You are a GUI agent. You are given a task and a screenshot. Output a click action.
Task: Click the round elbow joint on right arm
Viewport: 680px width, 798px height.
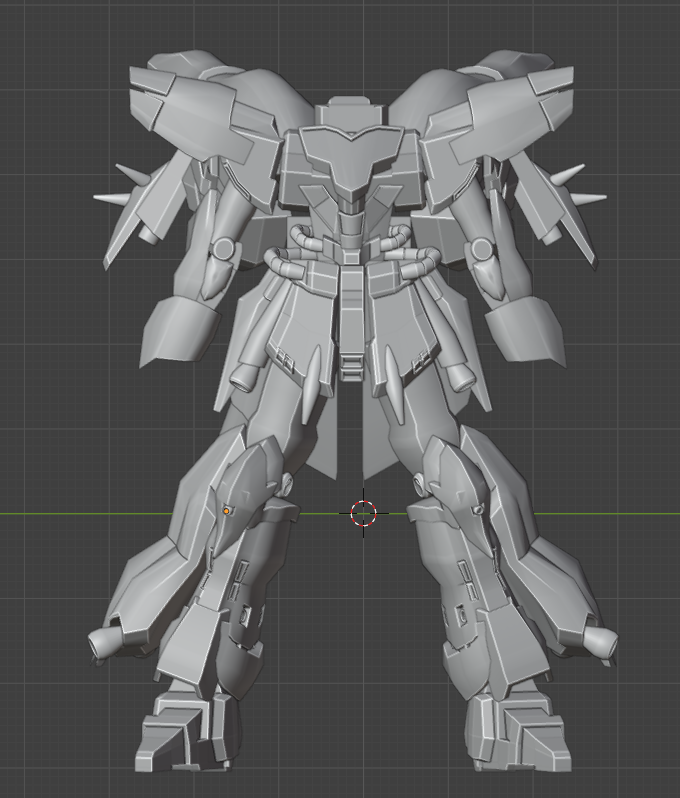[x=482, y=248]
